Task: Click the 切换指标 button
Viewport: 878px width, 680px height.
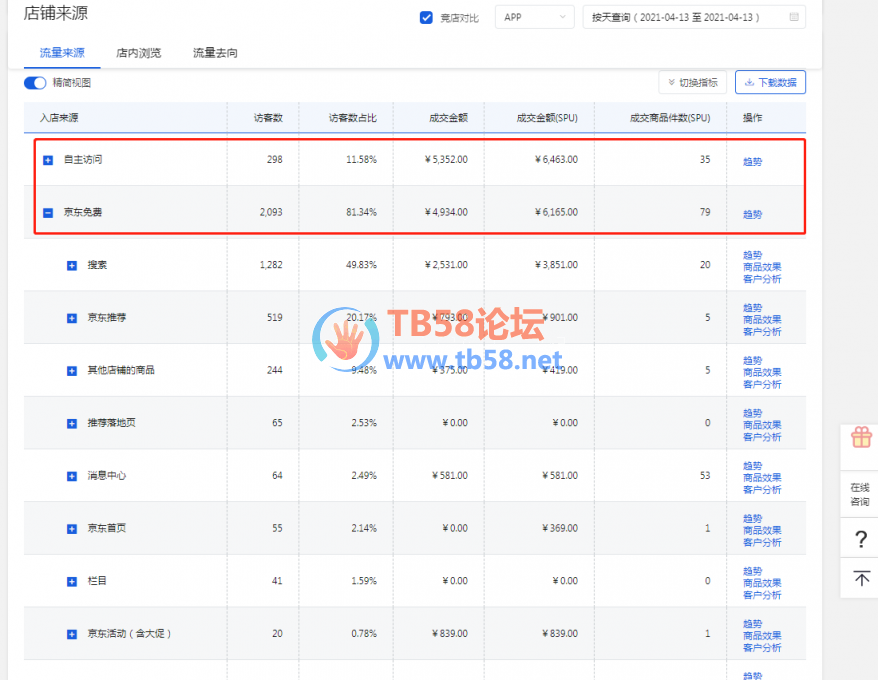Action: tap(693, 82)
